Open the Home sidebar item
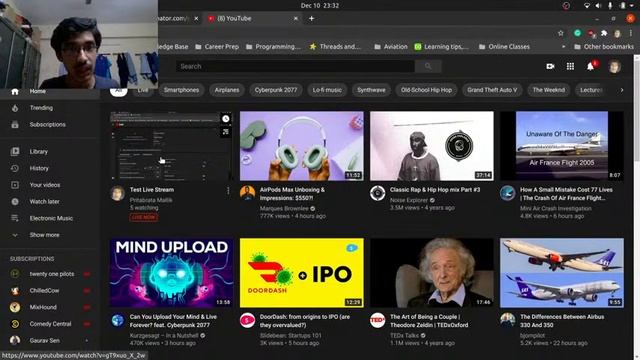Image resolution: width=640 pixels, height=360 pixels. point(49,91)
